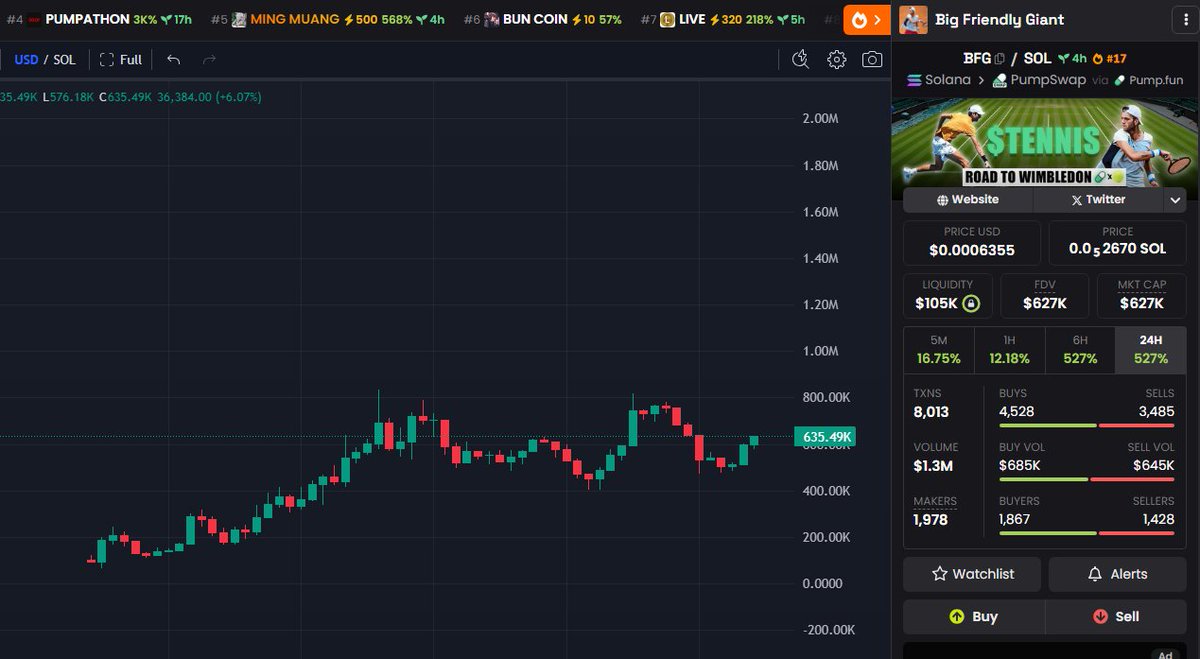Viewport: 1200px width, 659px height.
Task: Click the PRICE SOL value box
Action: 1118,243
